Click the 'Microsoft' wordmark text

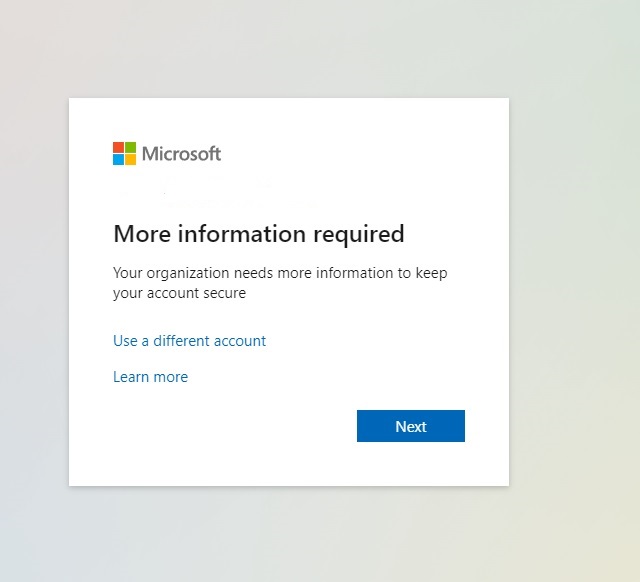pos(182,154)
